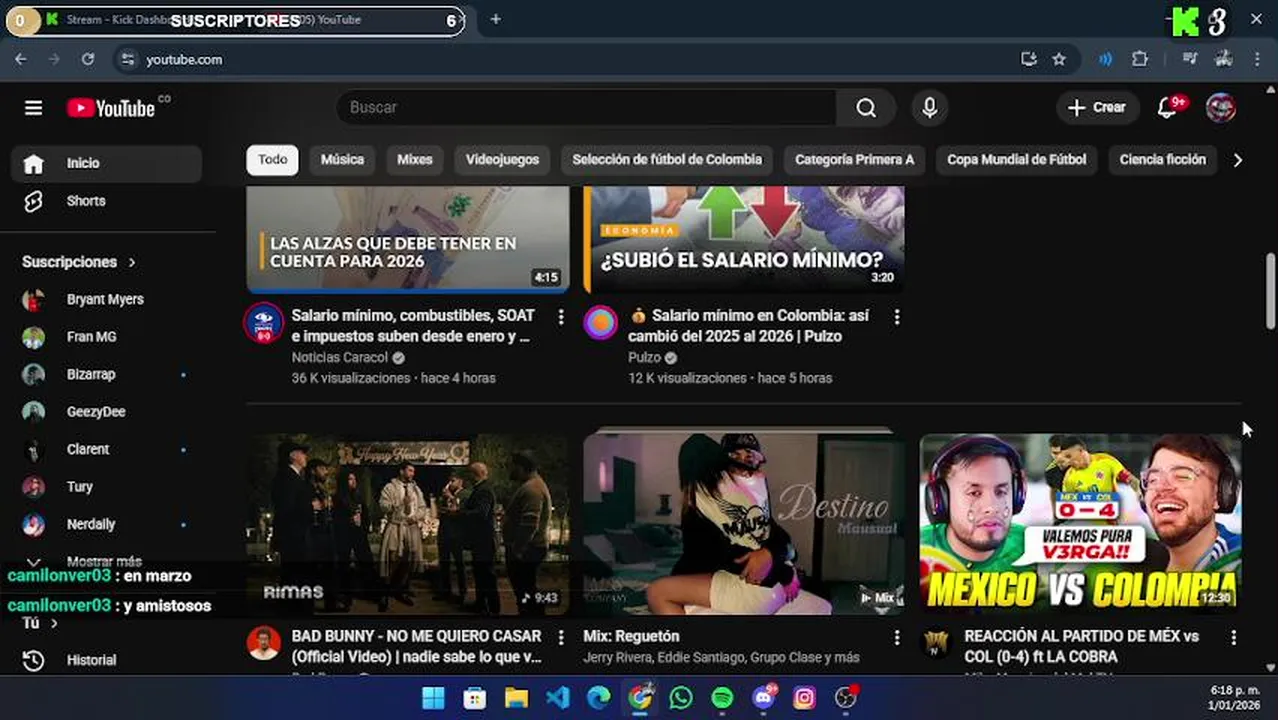This screenshot has width=1278, height=720.
Task: Select the Videojuegos filter chip
Action: pyautogui.click(x=502, y=159)
